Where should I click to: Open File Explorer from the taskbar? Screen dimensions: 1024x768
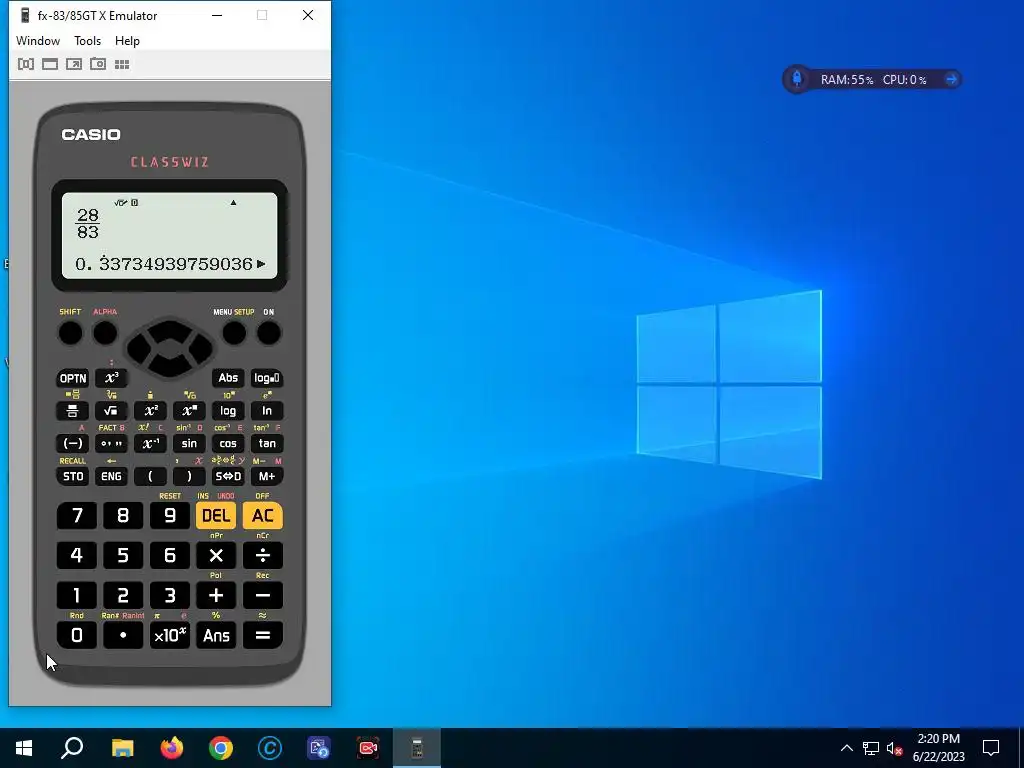pyautogui.click(x=123, y=748)
